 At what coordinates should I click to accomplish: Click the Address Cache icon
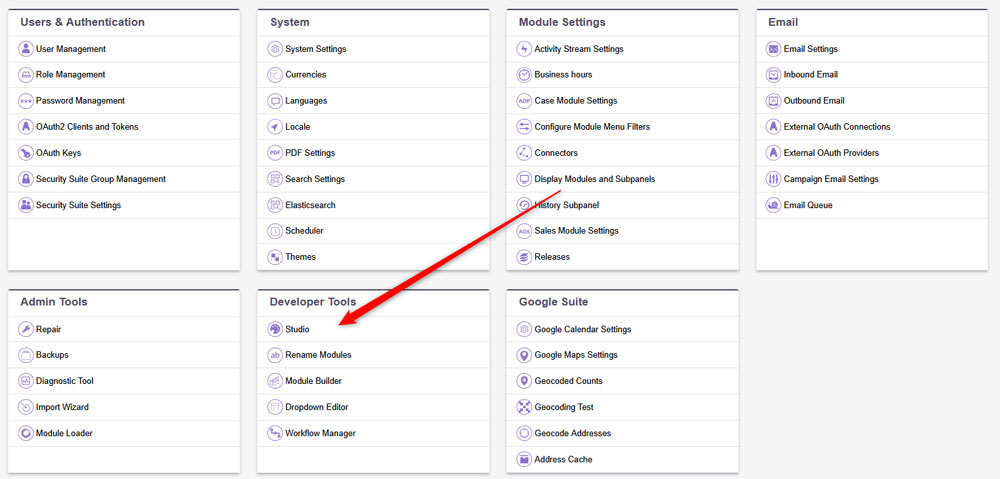(524, 459)
